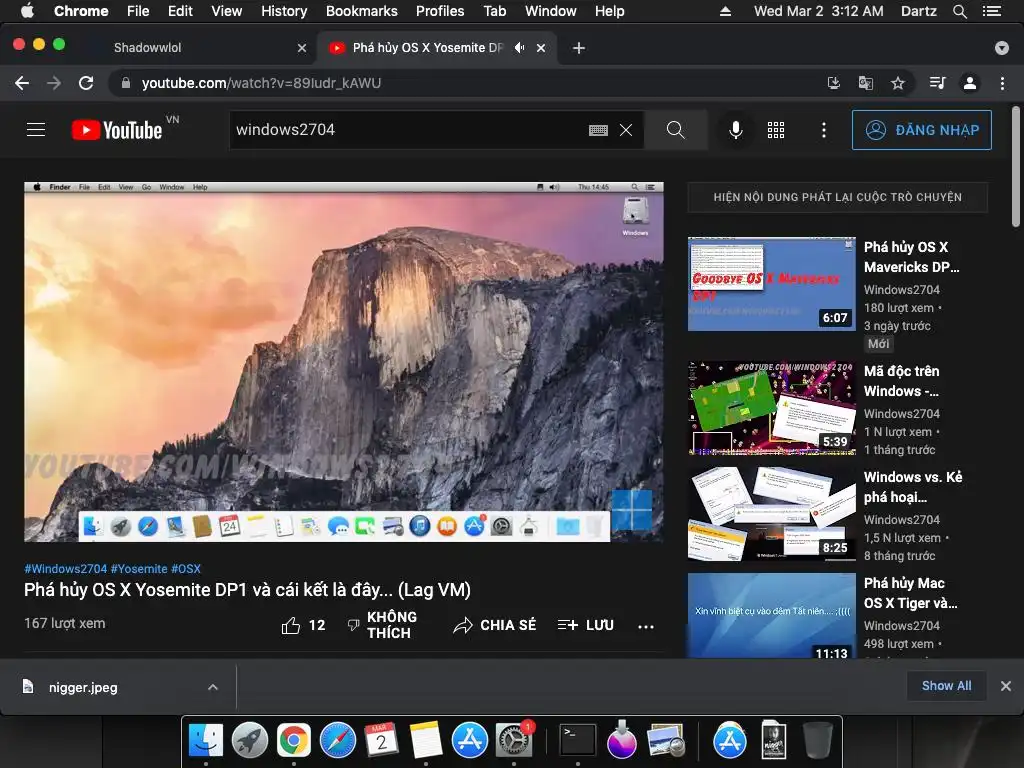The height and width of the screenshot is (768, 1024).
Task: Bookmark this page with the star
Action: 898,83
